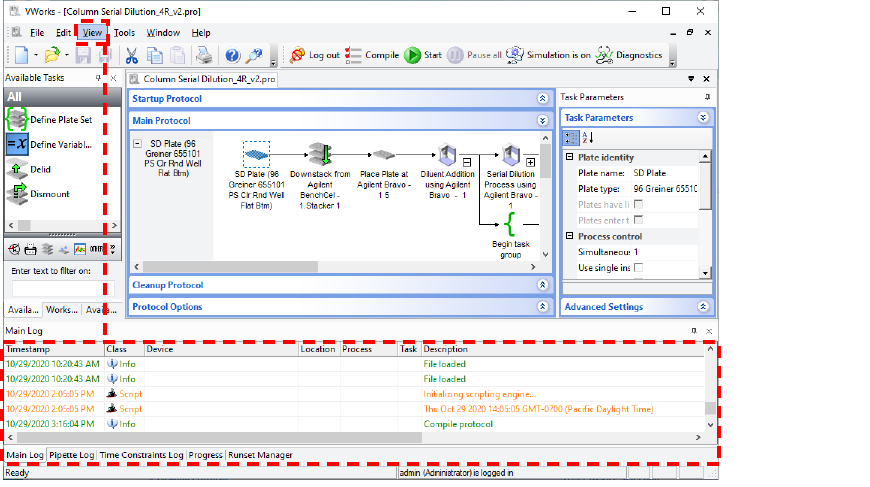Select the Define Variable task

[49, 145]
